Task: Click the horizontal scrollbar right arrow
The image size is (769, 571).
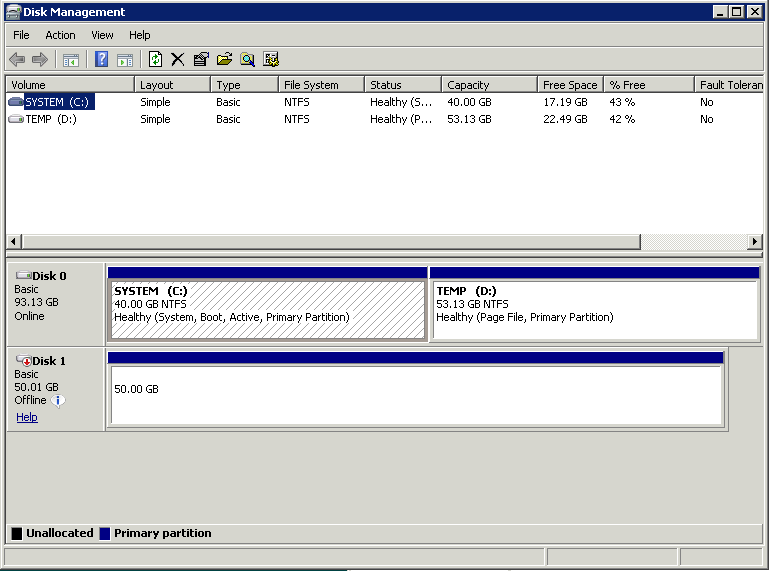Action: 755,241
